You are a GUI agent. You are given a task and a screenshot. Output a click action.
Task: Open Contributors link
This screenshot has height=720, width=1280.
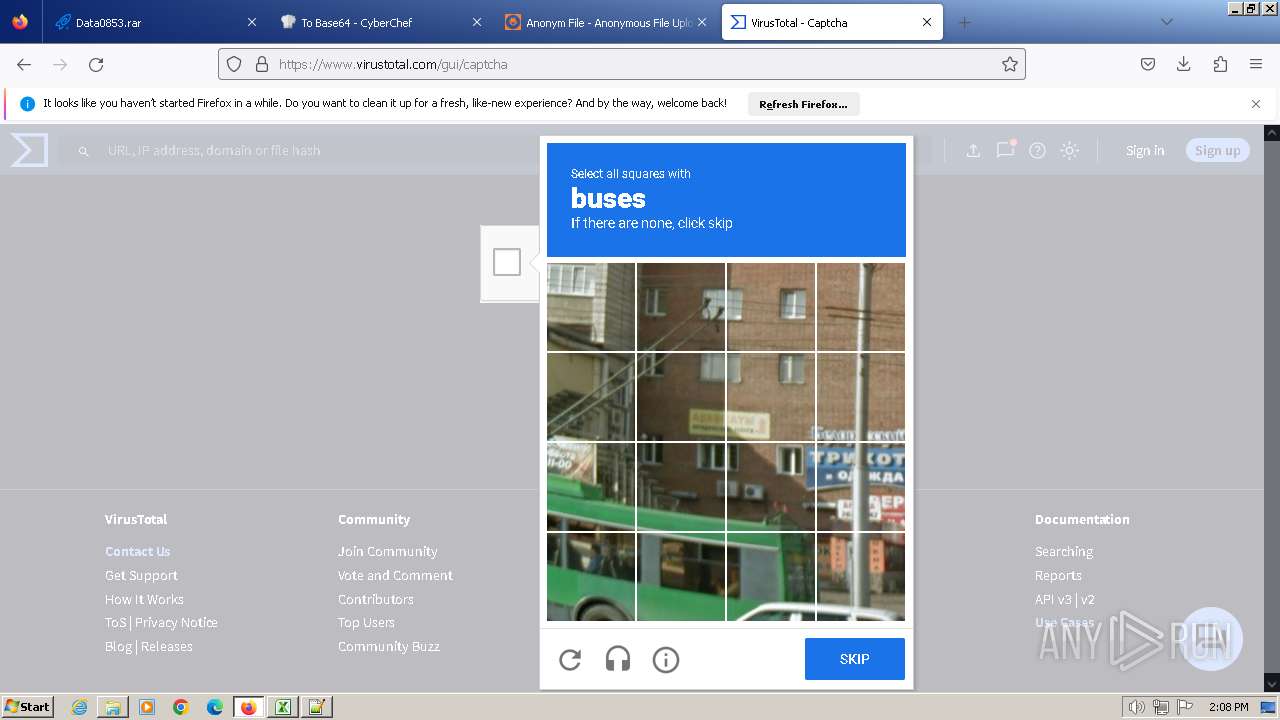coord(376,599)
